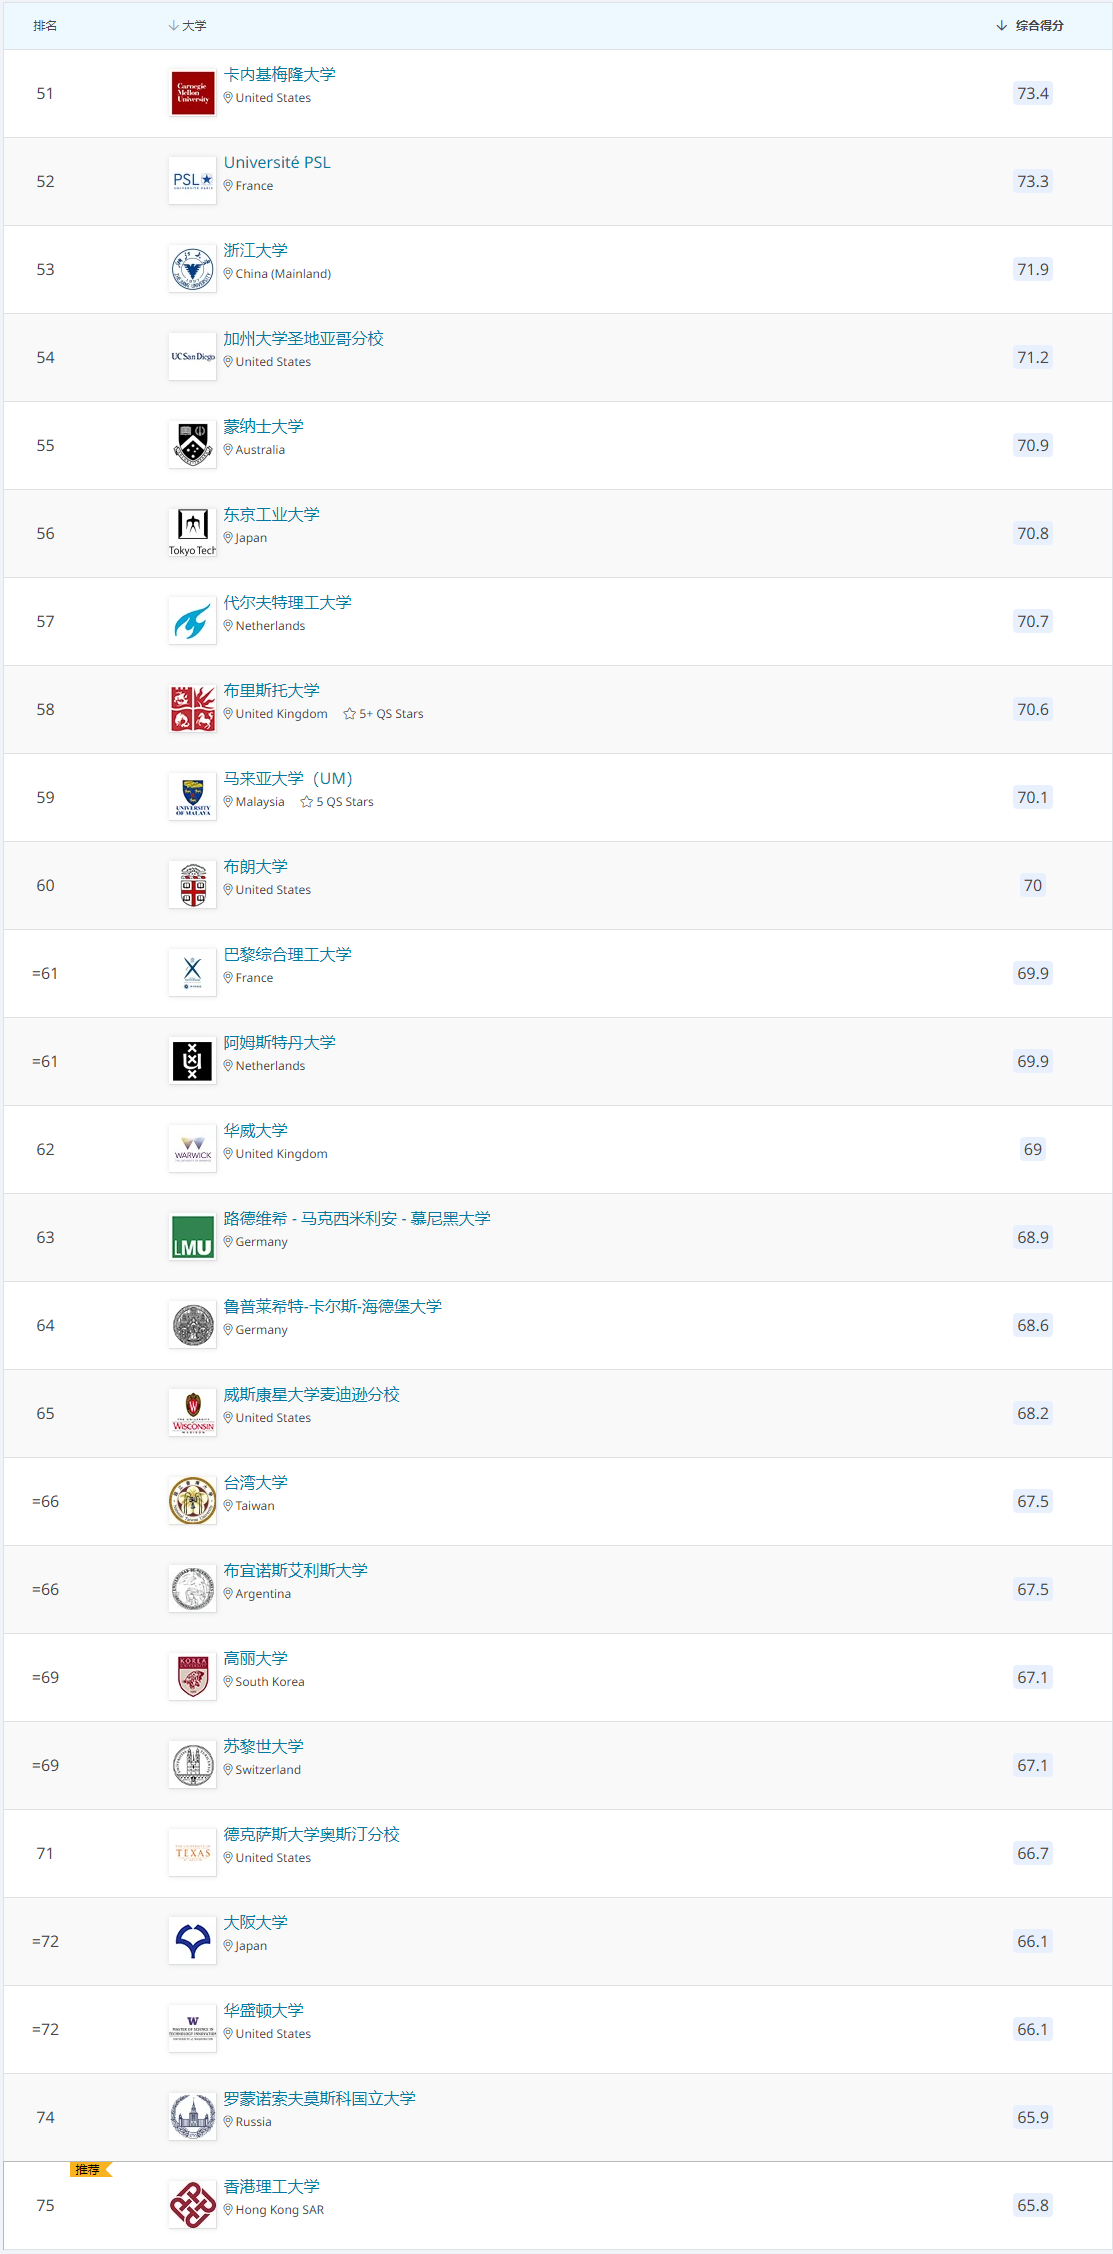Viewport: 1113px width, 2254px height.
Task: Click the 5 QS Stars badge for Malaya
Action: pos(337,802)
